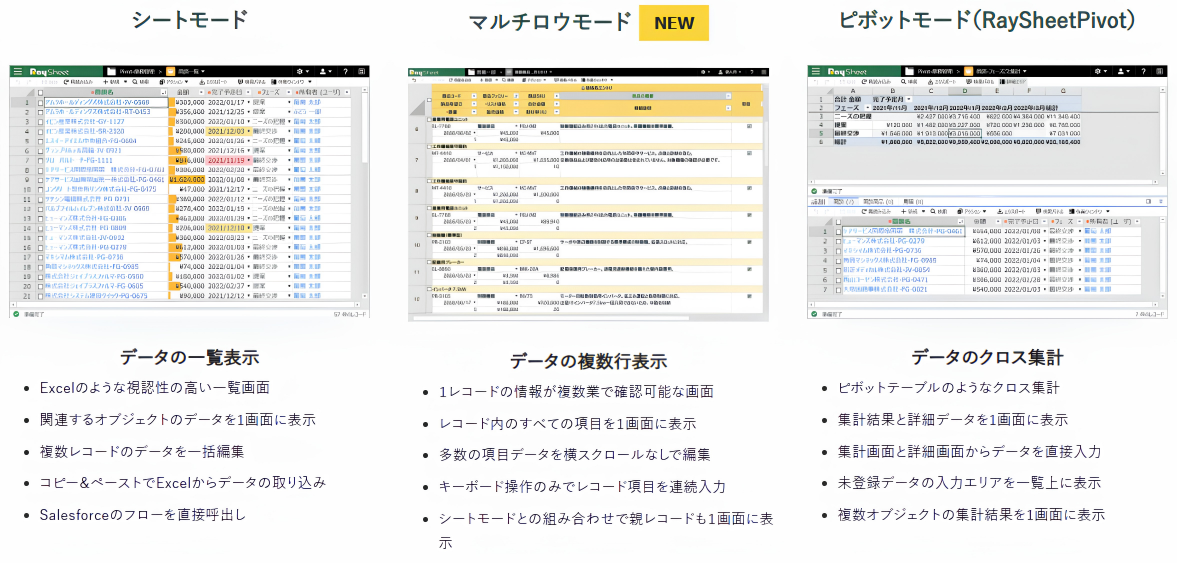This screenshot has height=563, width=1177.
Task: Open フェーズ column filter arrow in Sheet mode
Action: coord(289,92)
